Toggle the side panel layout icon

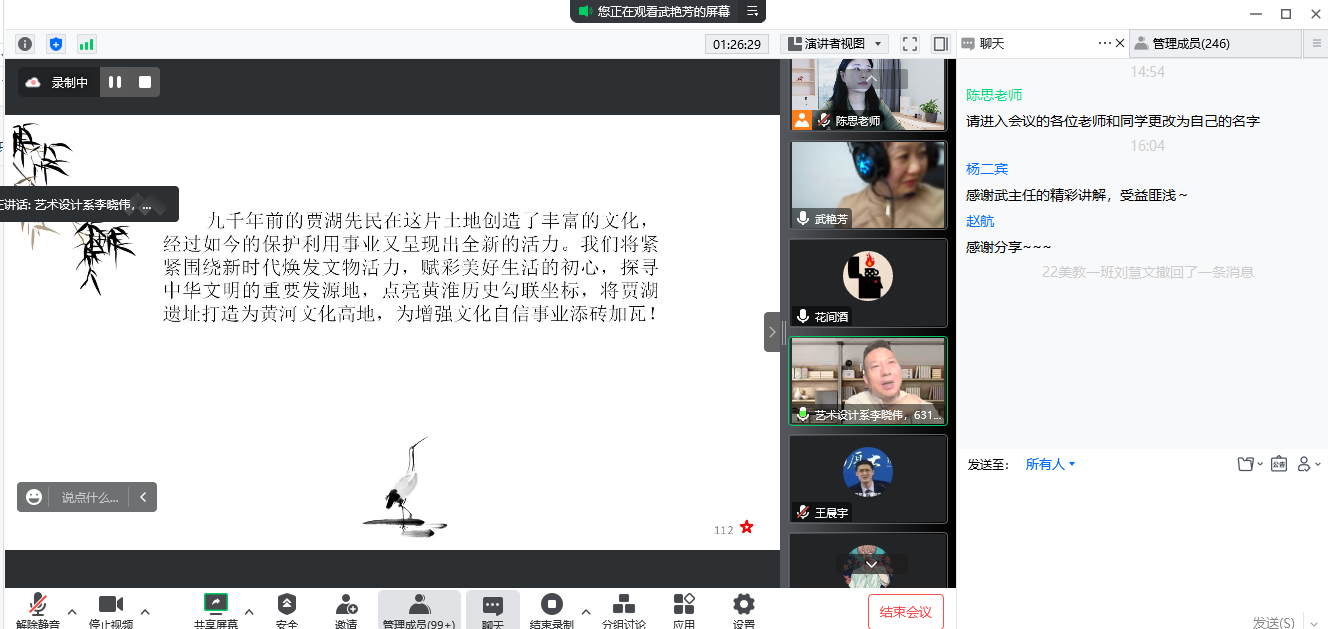coord(940,44)
